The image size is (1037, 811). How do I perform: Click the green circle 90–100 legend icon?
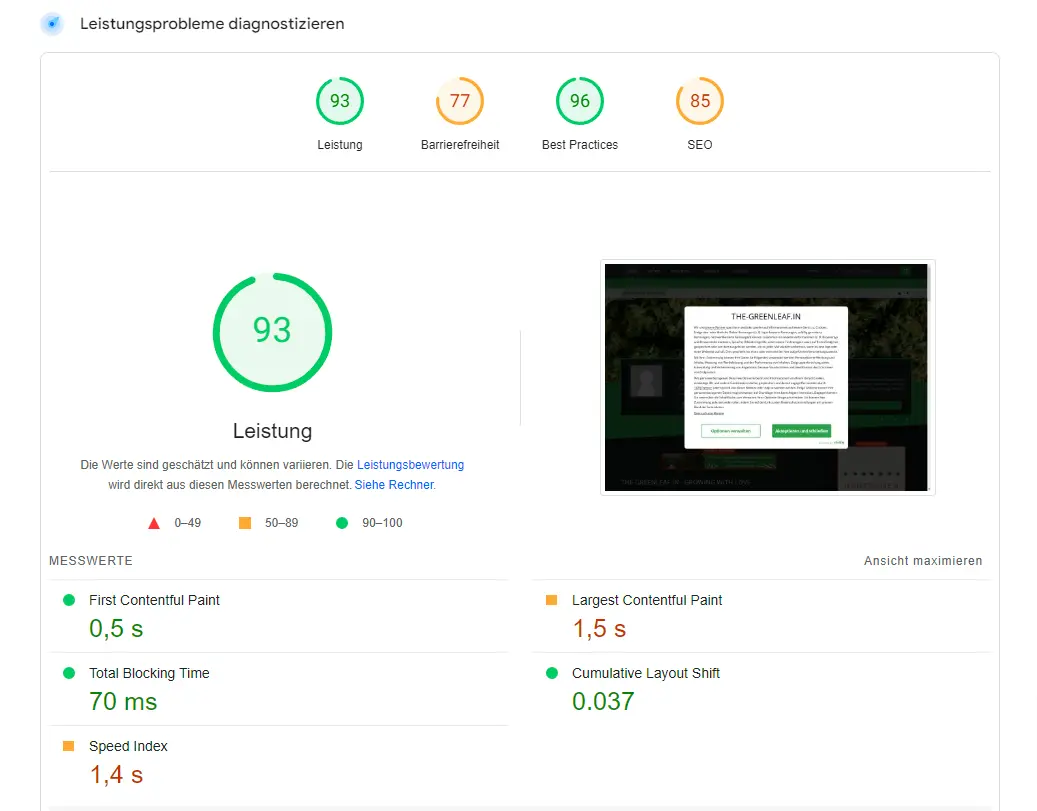tap(342, 523)
